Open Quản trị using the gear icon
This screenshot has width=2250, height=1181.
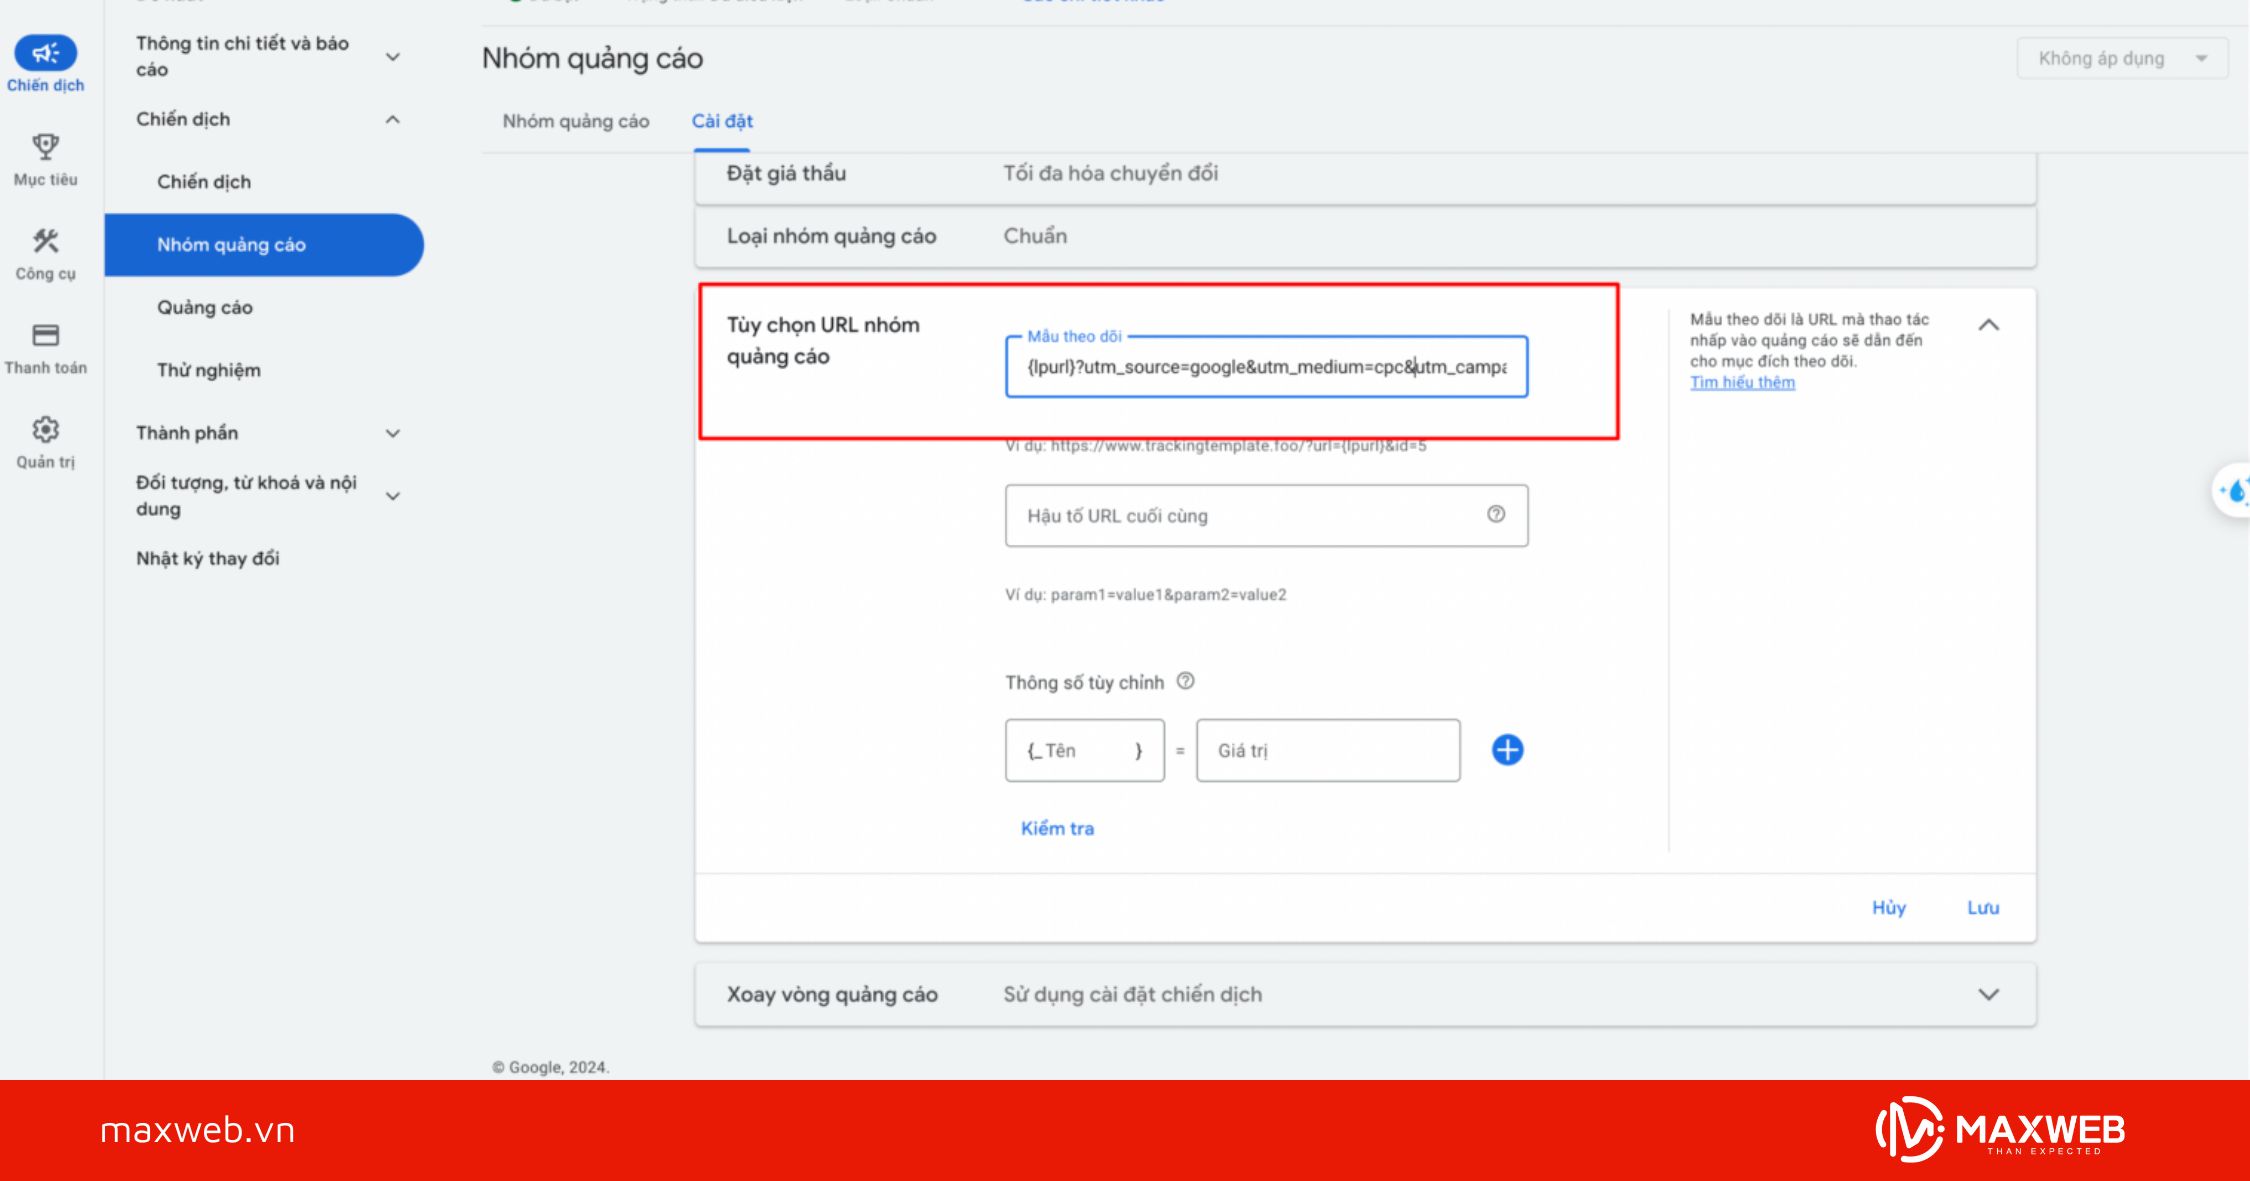pos(46,428)
